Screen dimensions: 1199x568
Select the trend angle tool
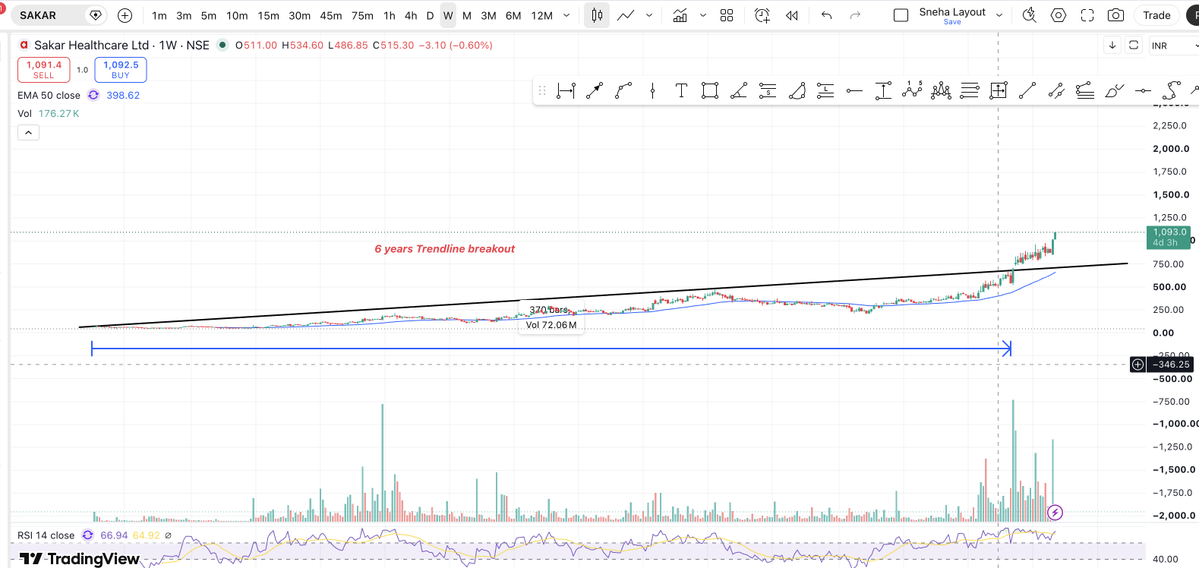(739, 91)
